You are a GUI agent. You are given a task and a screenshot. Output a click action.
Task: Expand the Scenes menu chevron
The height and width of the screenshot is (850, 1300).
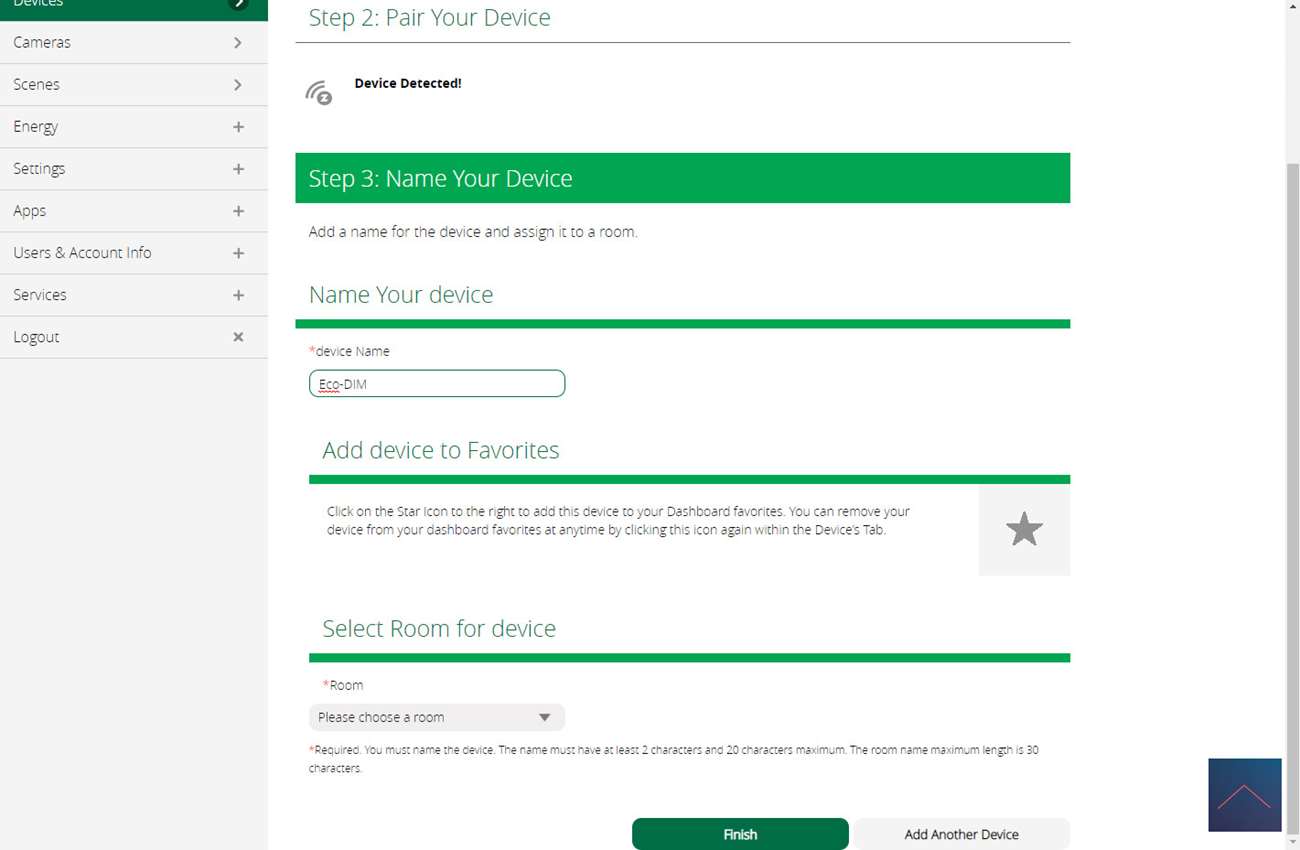coord(238,85)
